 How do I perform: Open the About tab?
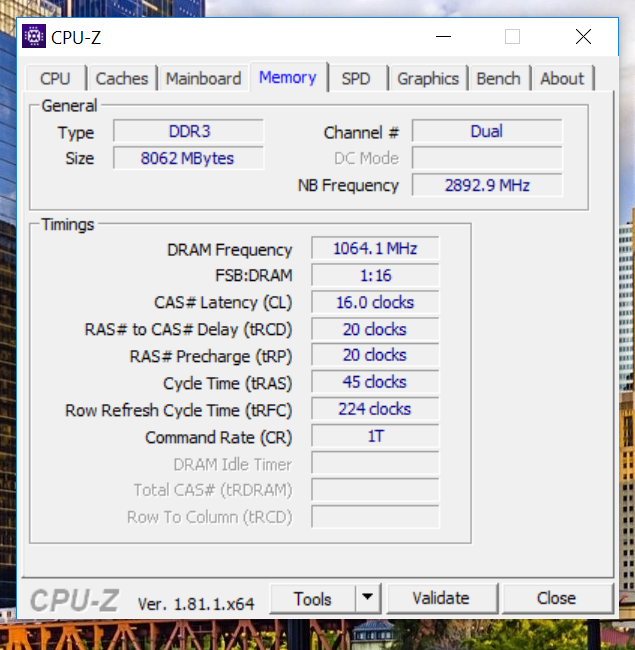tap(562, 78)
